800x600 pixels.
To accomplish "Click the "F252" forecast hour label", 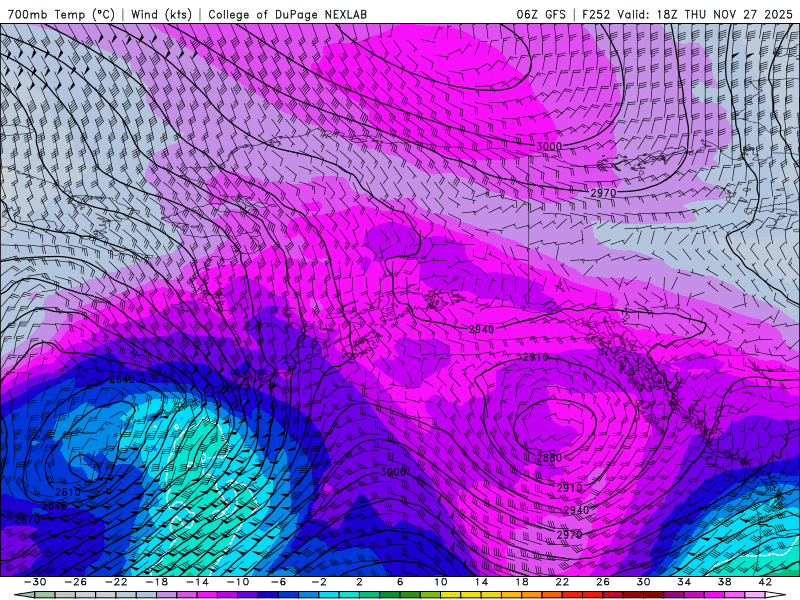I will (596, 14).
